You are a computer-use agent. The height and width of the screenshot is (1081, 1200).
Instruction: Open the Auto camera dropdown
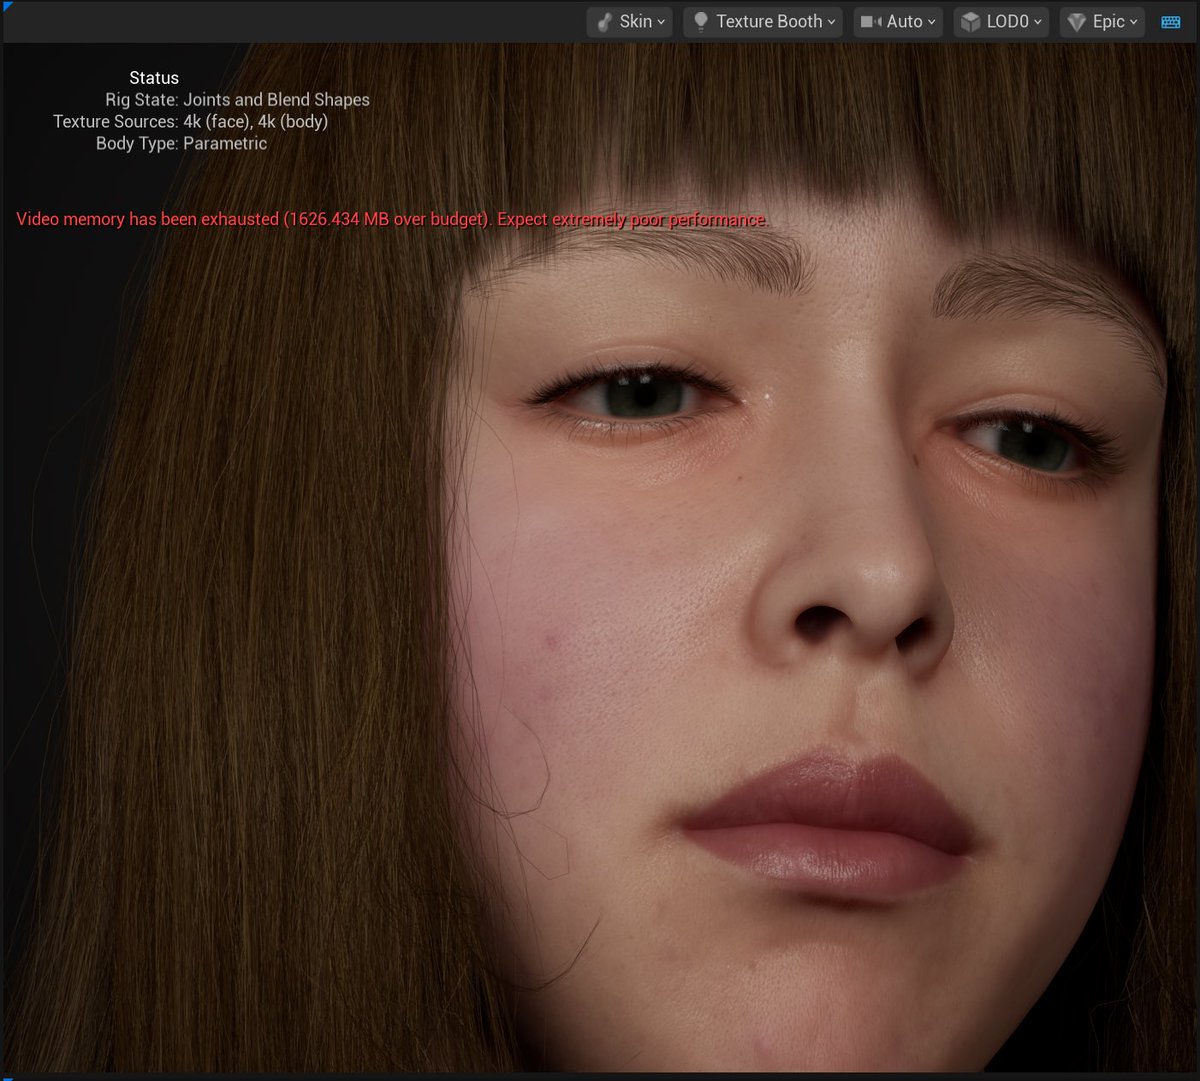(898, 22)
